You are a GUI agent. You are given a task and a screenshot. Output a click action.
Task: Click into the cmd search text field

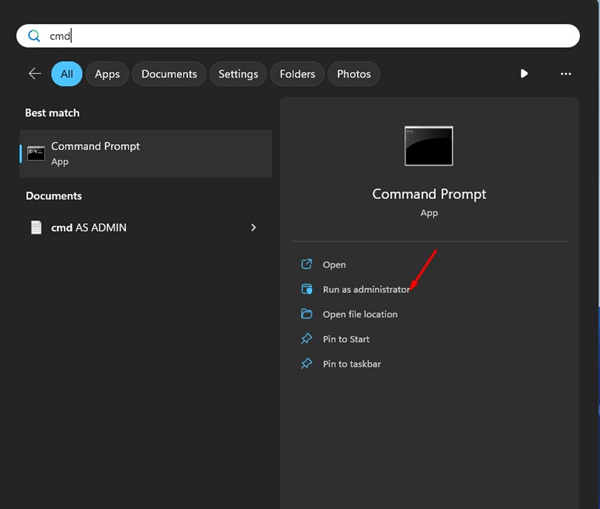(300, 36)
